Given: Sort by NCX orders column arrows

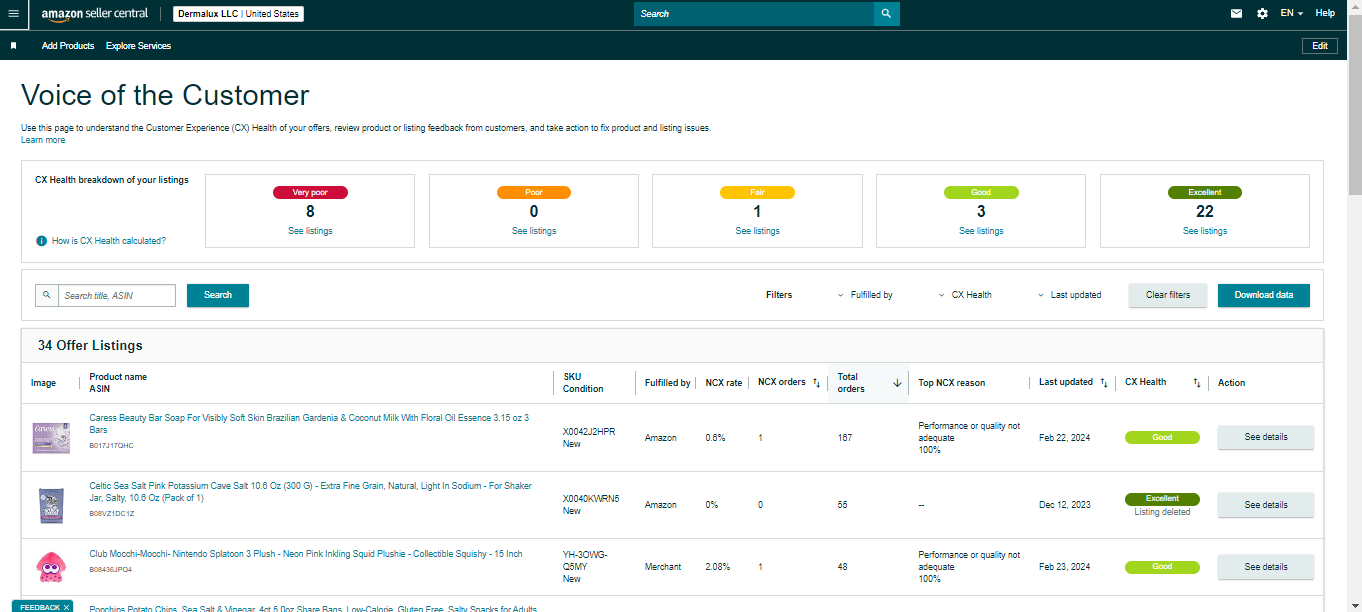Looking at the screenshot, I should point(816,383).
